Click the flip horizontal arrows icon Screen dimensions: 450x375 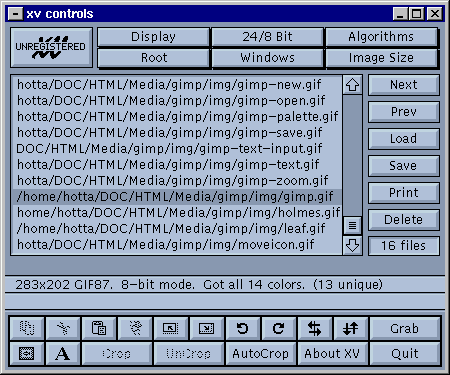[x=315, y=328]
